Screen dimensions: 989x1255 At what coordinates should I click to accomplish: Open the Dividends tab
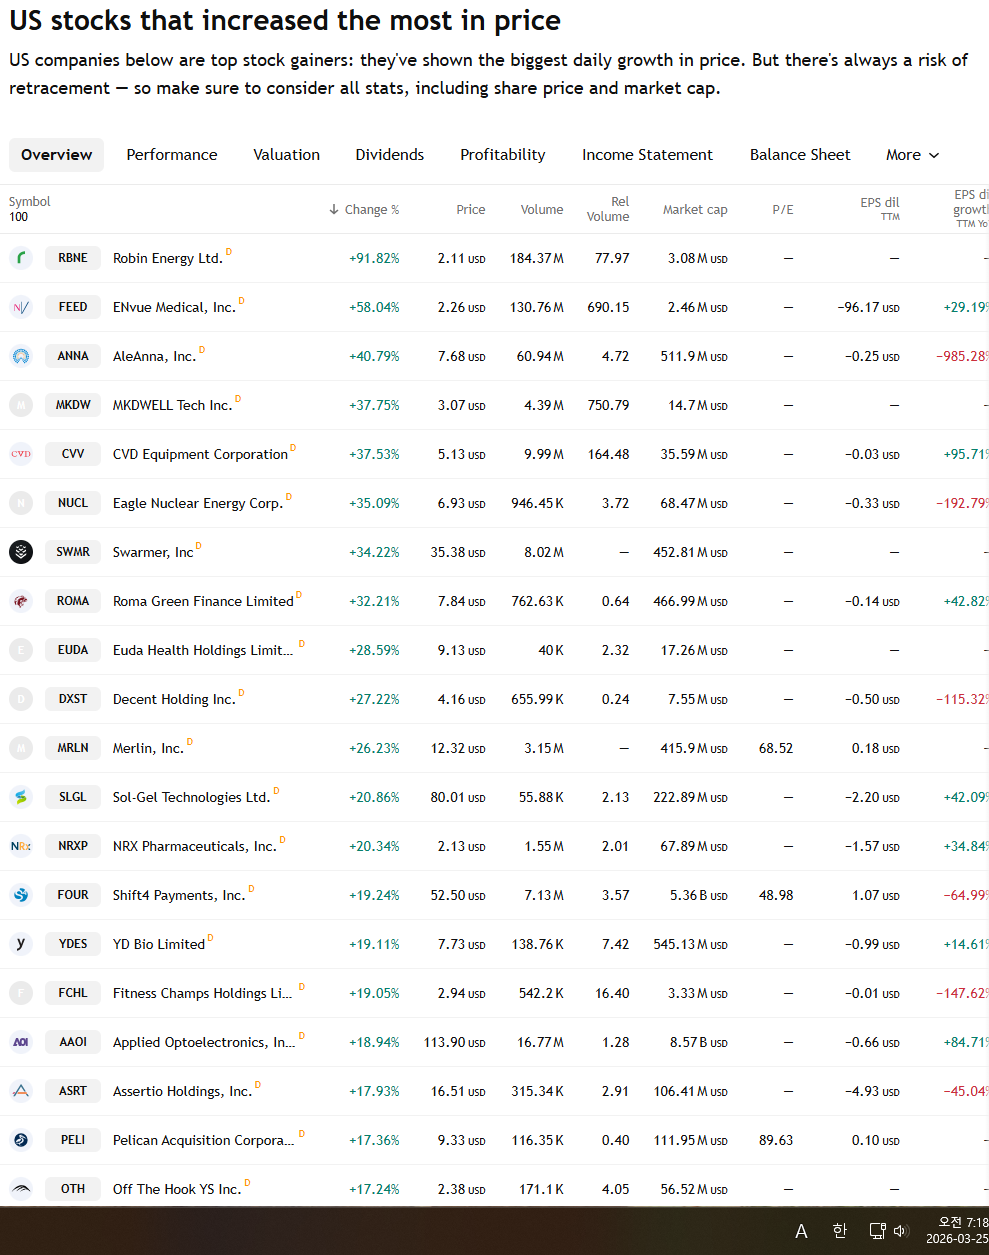390,155
